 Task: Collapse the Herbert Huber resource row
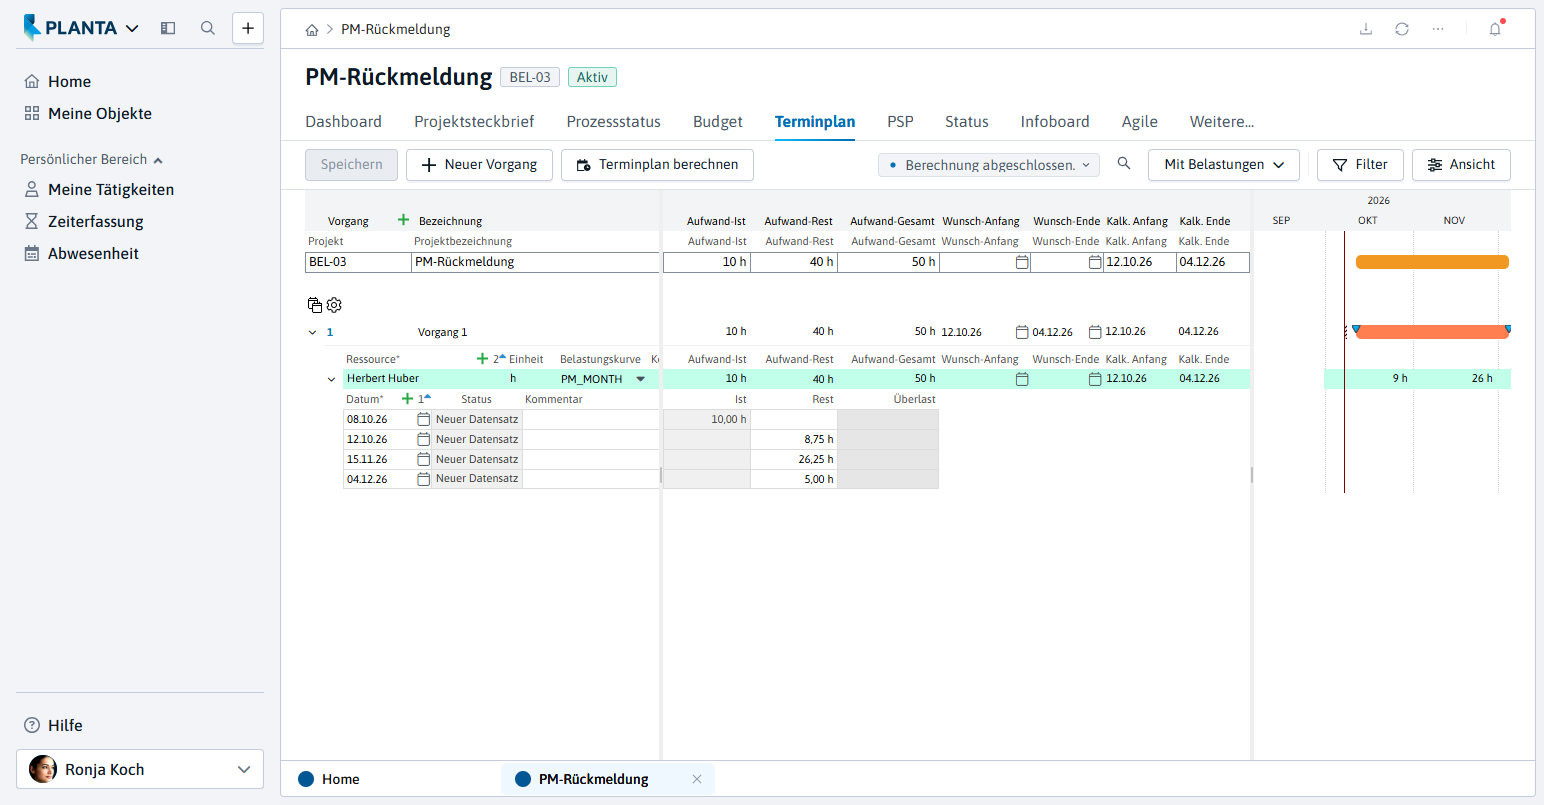[332, 379]
